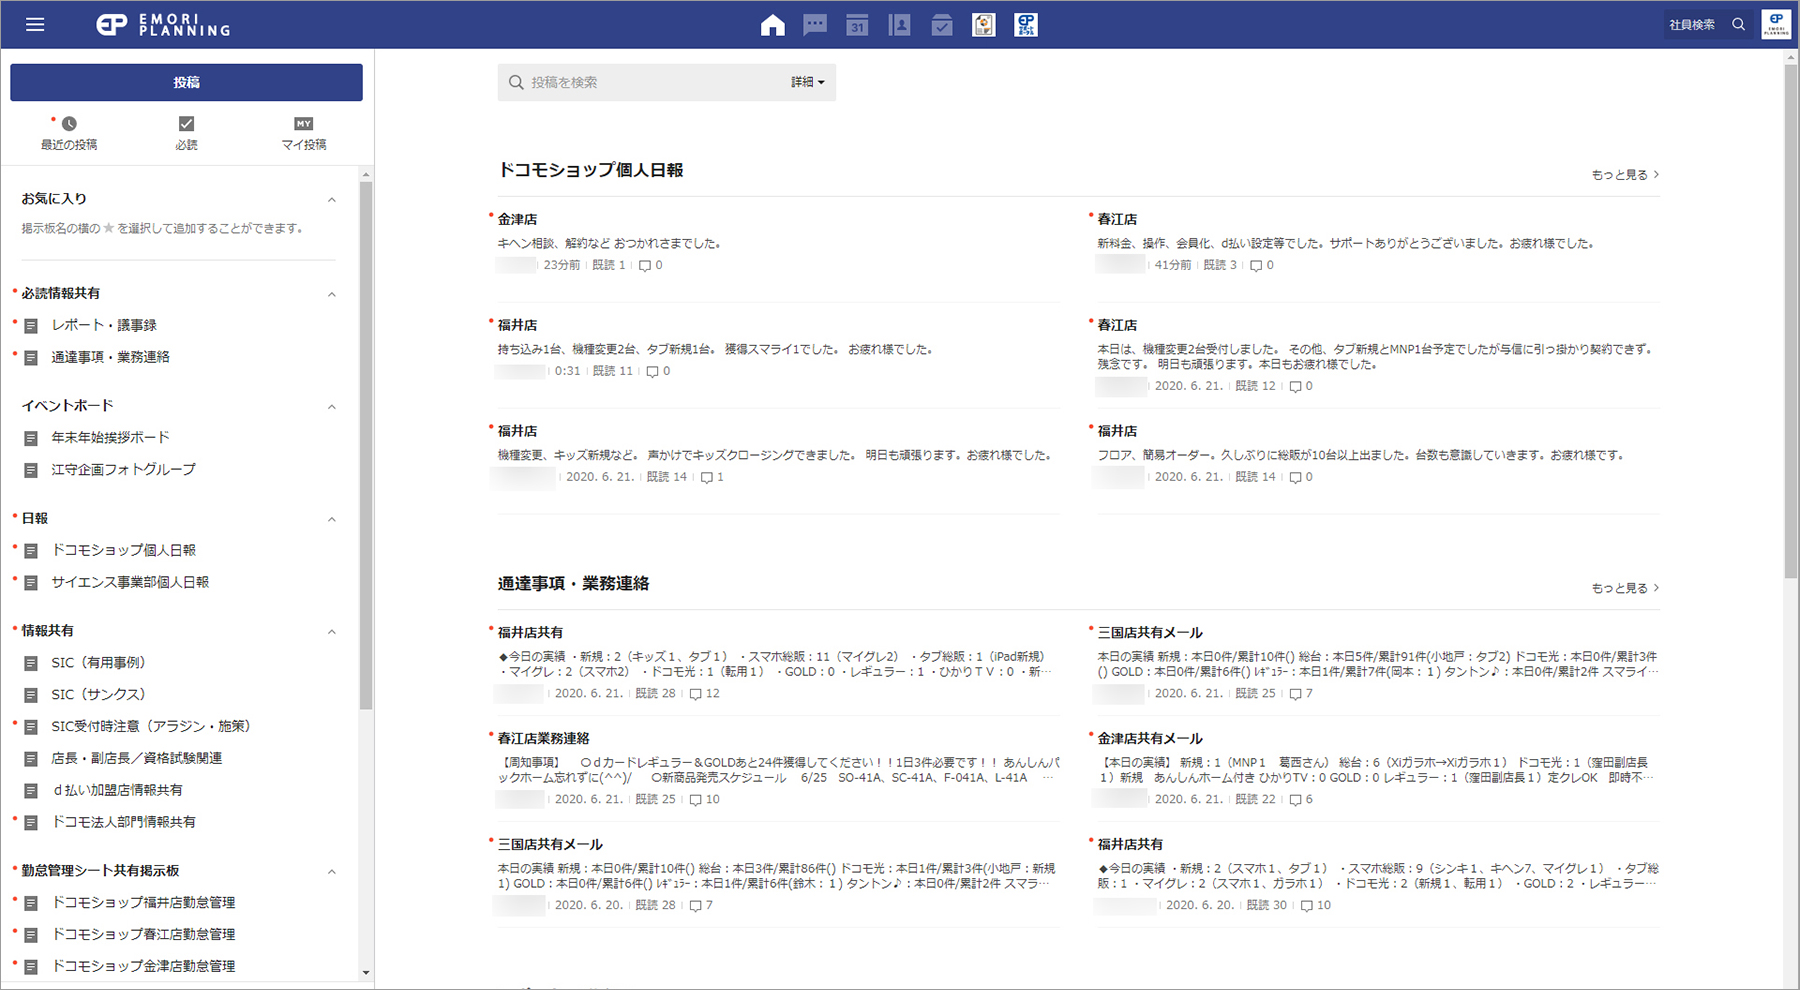Go to the Home icon
This screenshot has height=990, width=1800.
point(772,25)
